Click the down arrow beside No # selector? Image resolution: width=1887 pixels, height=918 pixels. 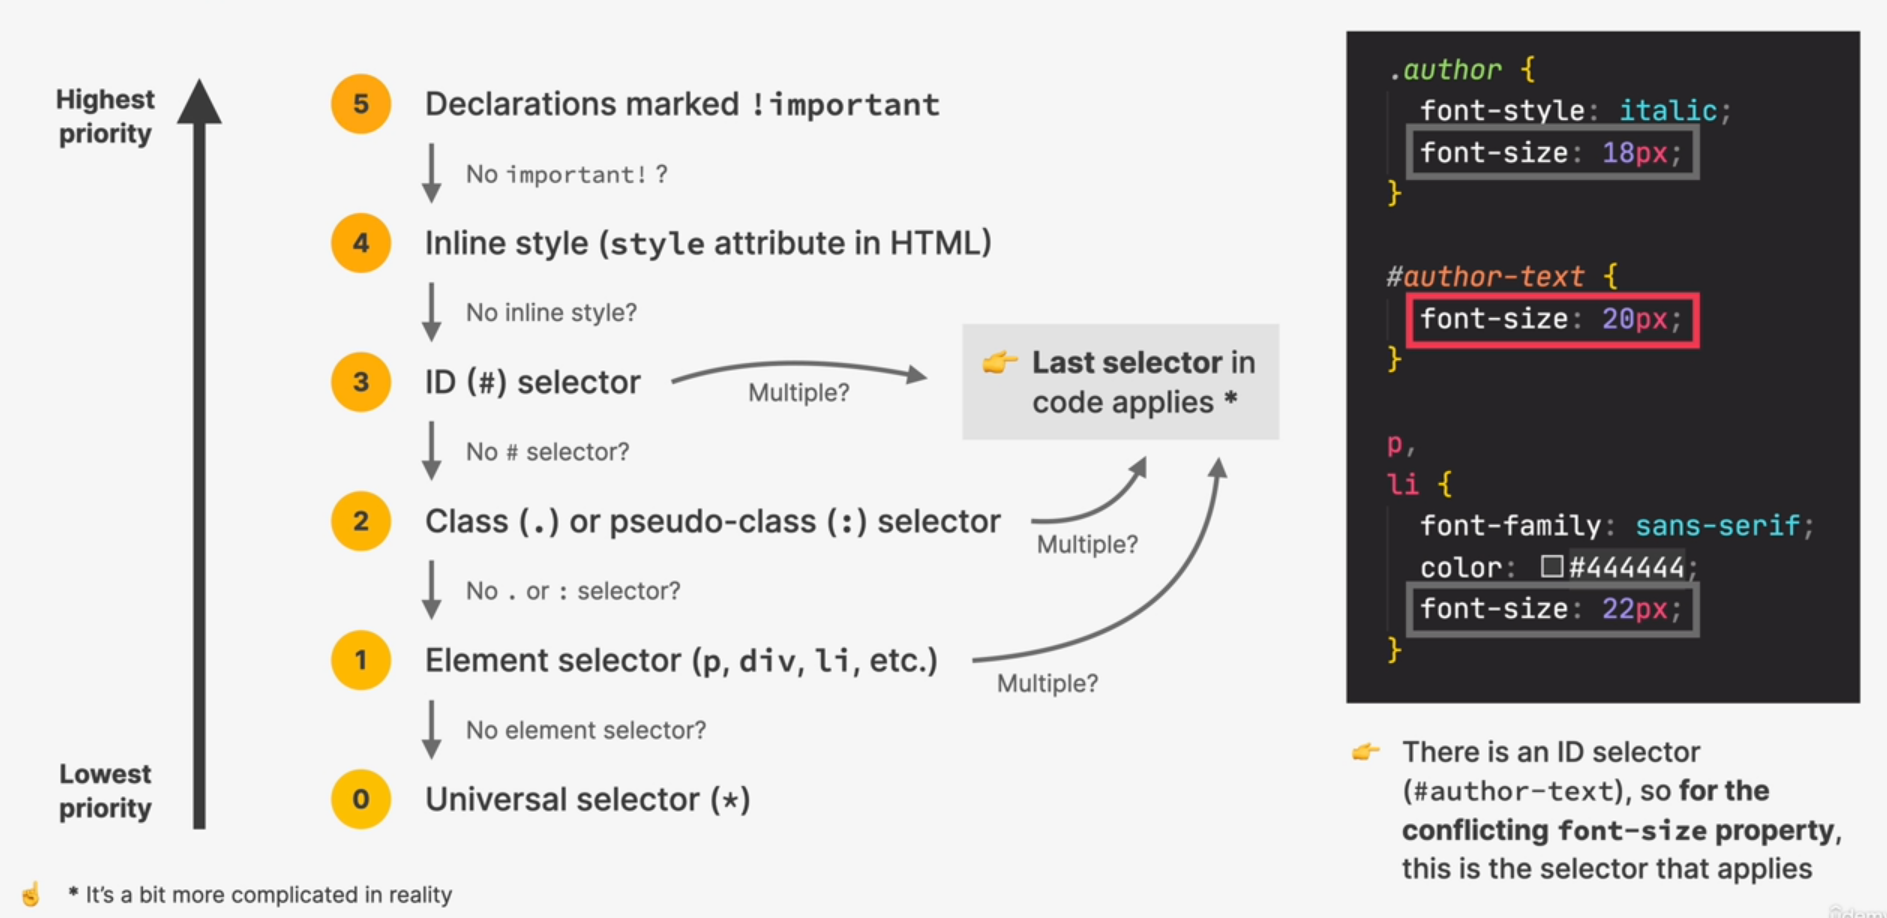[x=432, y=451]
